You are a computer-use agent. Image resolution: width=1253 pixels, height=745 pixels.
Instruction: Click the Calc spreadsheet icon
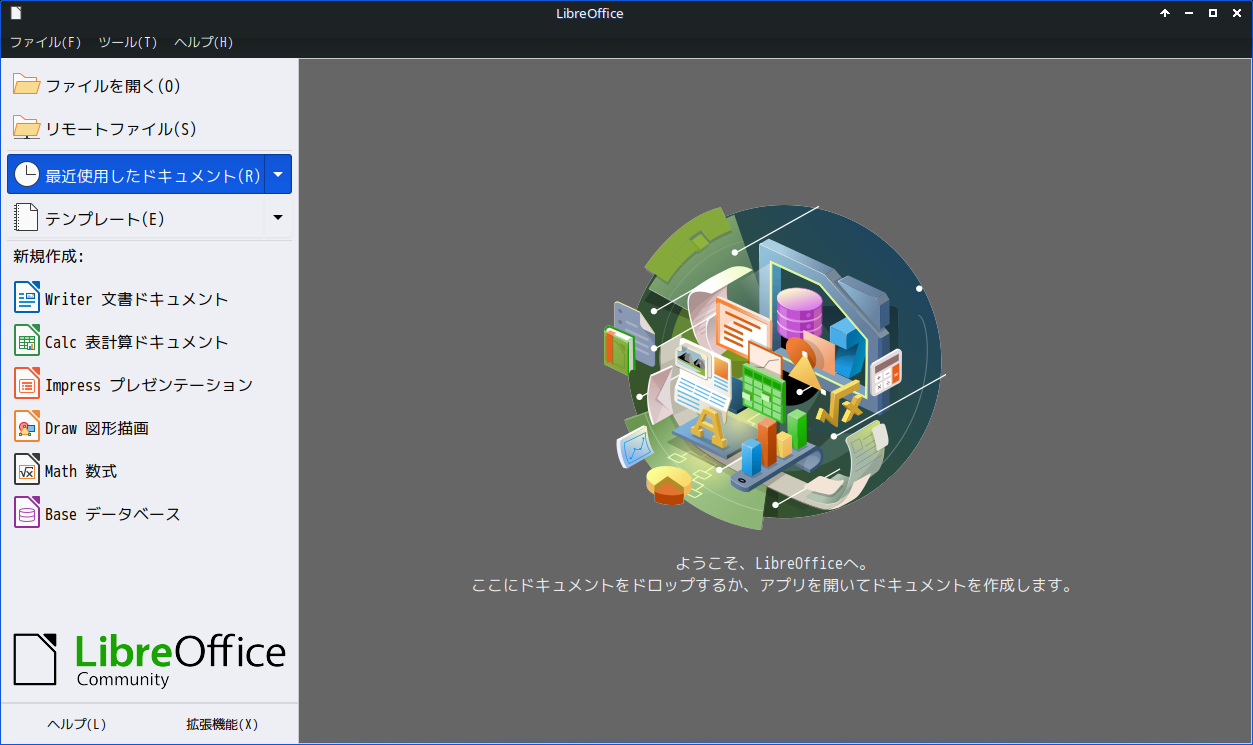pos(27,341)
